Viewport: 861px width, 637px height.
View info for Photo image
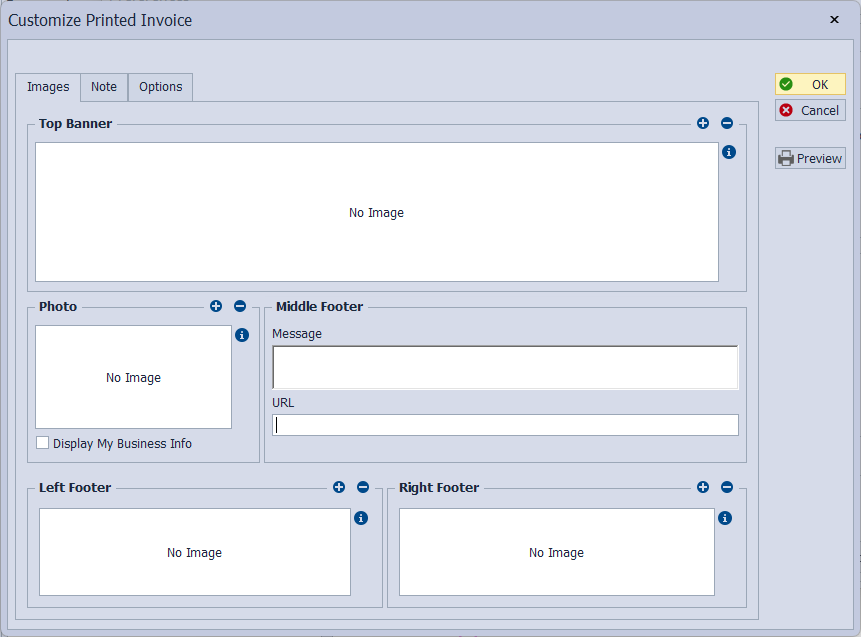point(242,335)
